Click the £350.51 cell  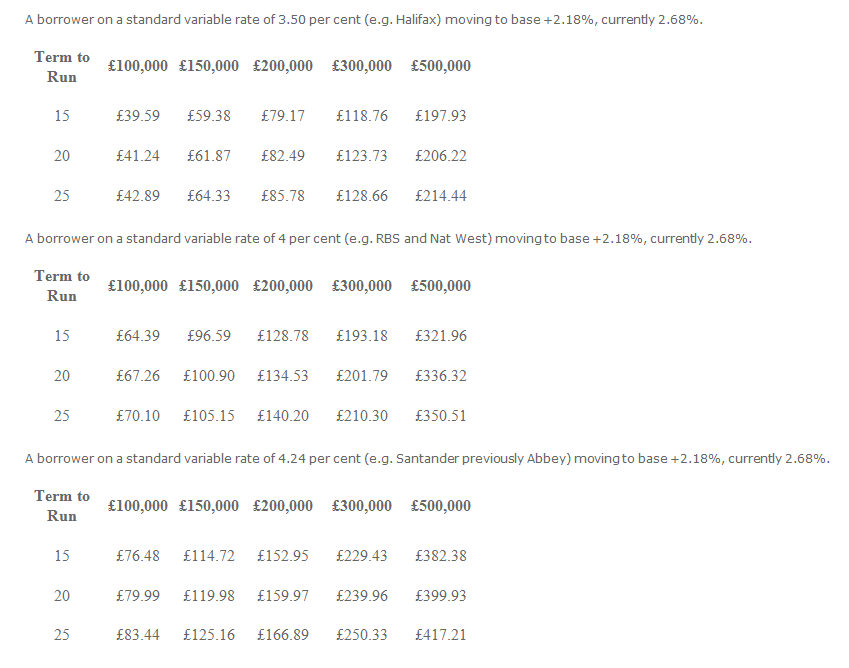click(440, 416)
